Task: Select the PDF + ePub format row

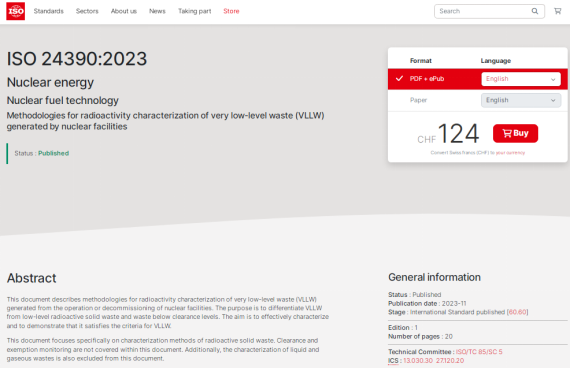Action: (x=477, y=79)
